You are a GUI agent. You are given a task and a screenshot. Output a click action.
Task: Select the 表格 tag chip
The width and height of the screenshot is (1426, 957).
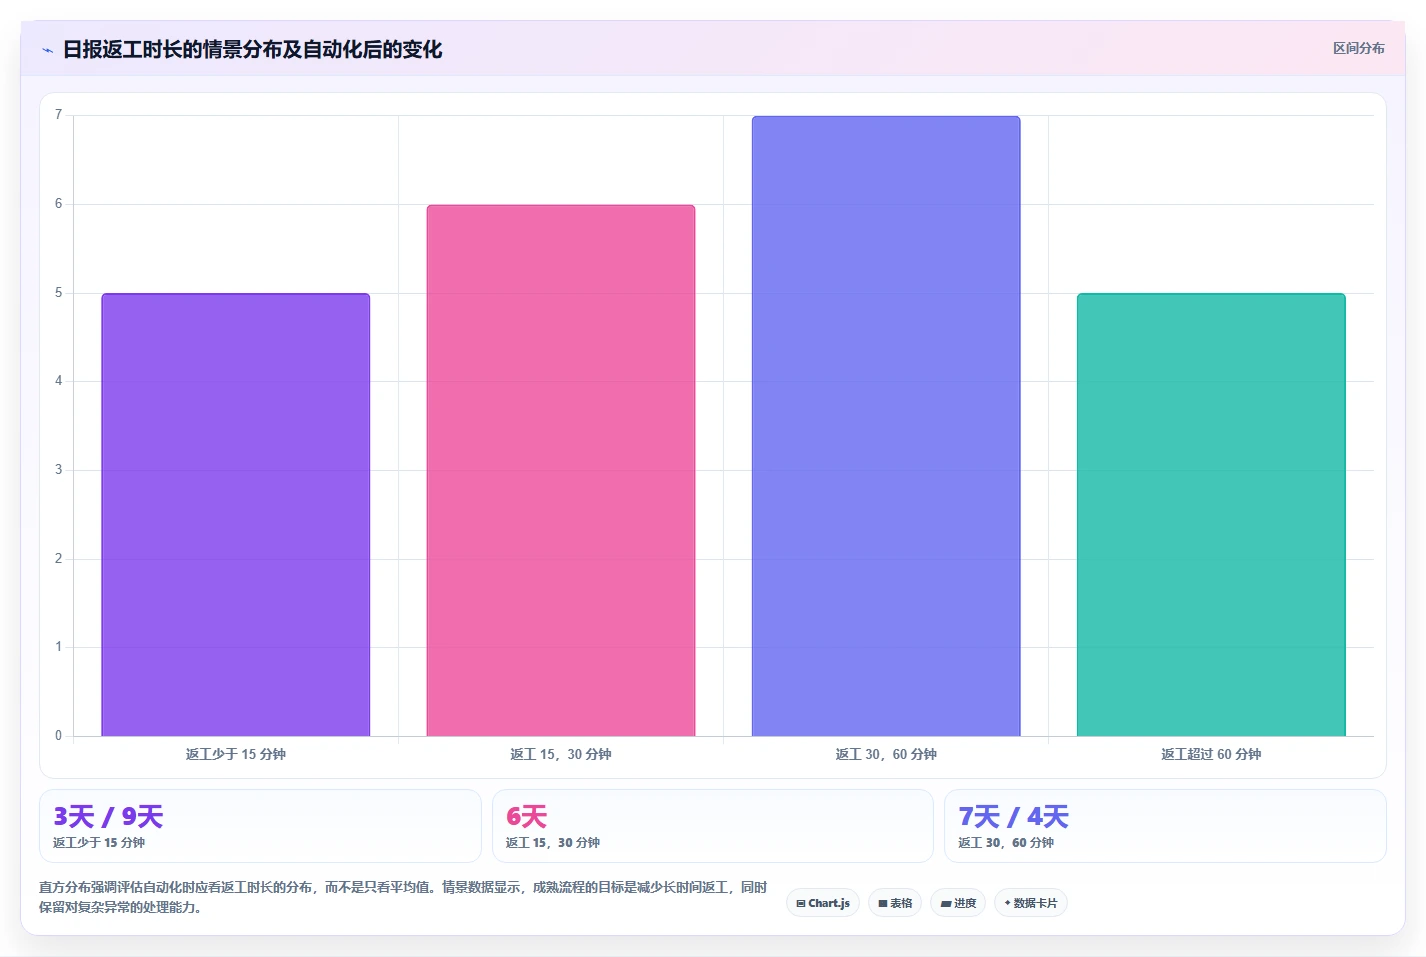tap(895, 903)
